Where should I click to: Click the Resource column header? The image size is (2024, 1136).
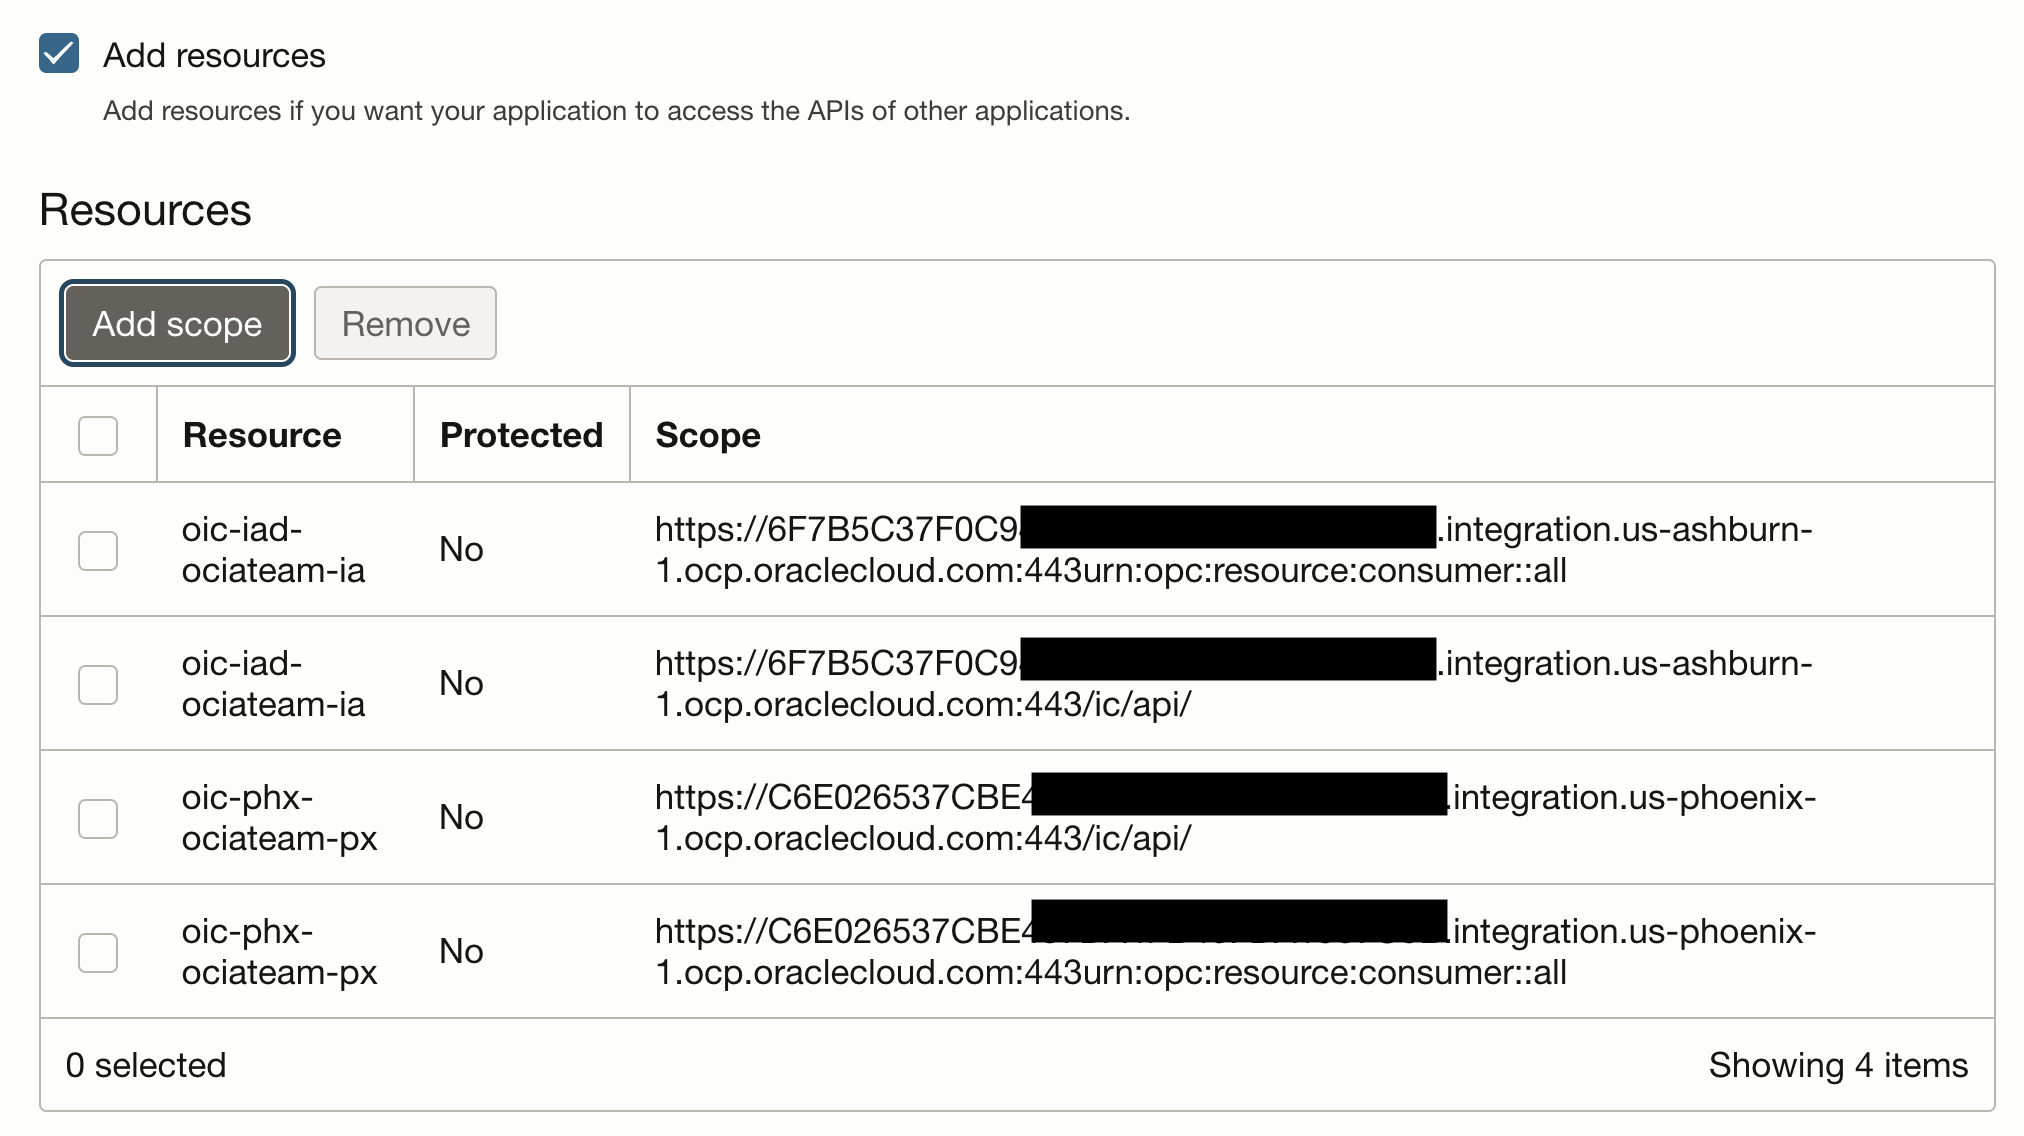262,436
